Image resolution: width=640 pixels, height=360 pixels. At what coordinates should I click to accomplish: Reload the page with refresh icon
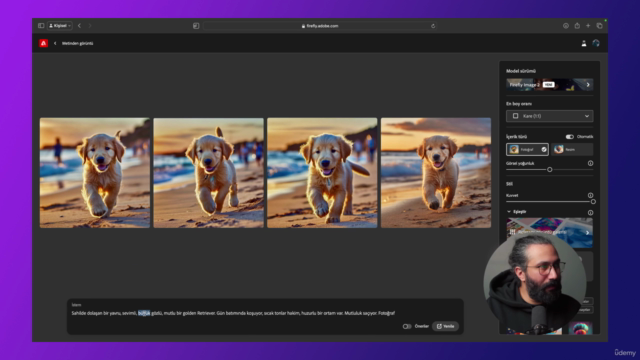(433, 26)
